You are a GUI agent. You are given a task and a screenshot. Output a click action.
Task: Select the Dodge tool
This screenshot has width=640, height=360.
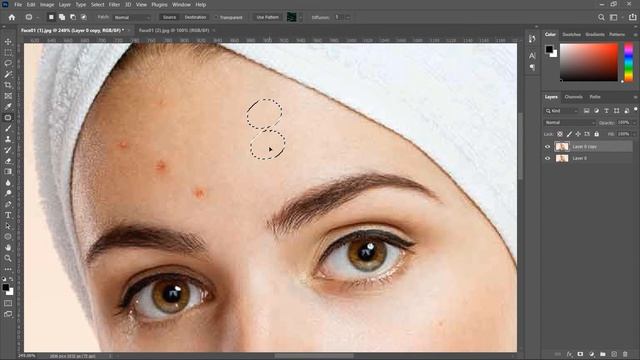[8, 193]
